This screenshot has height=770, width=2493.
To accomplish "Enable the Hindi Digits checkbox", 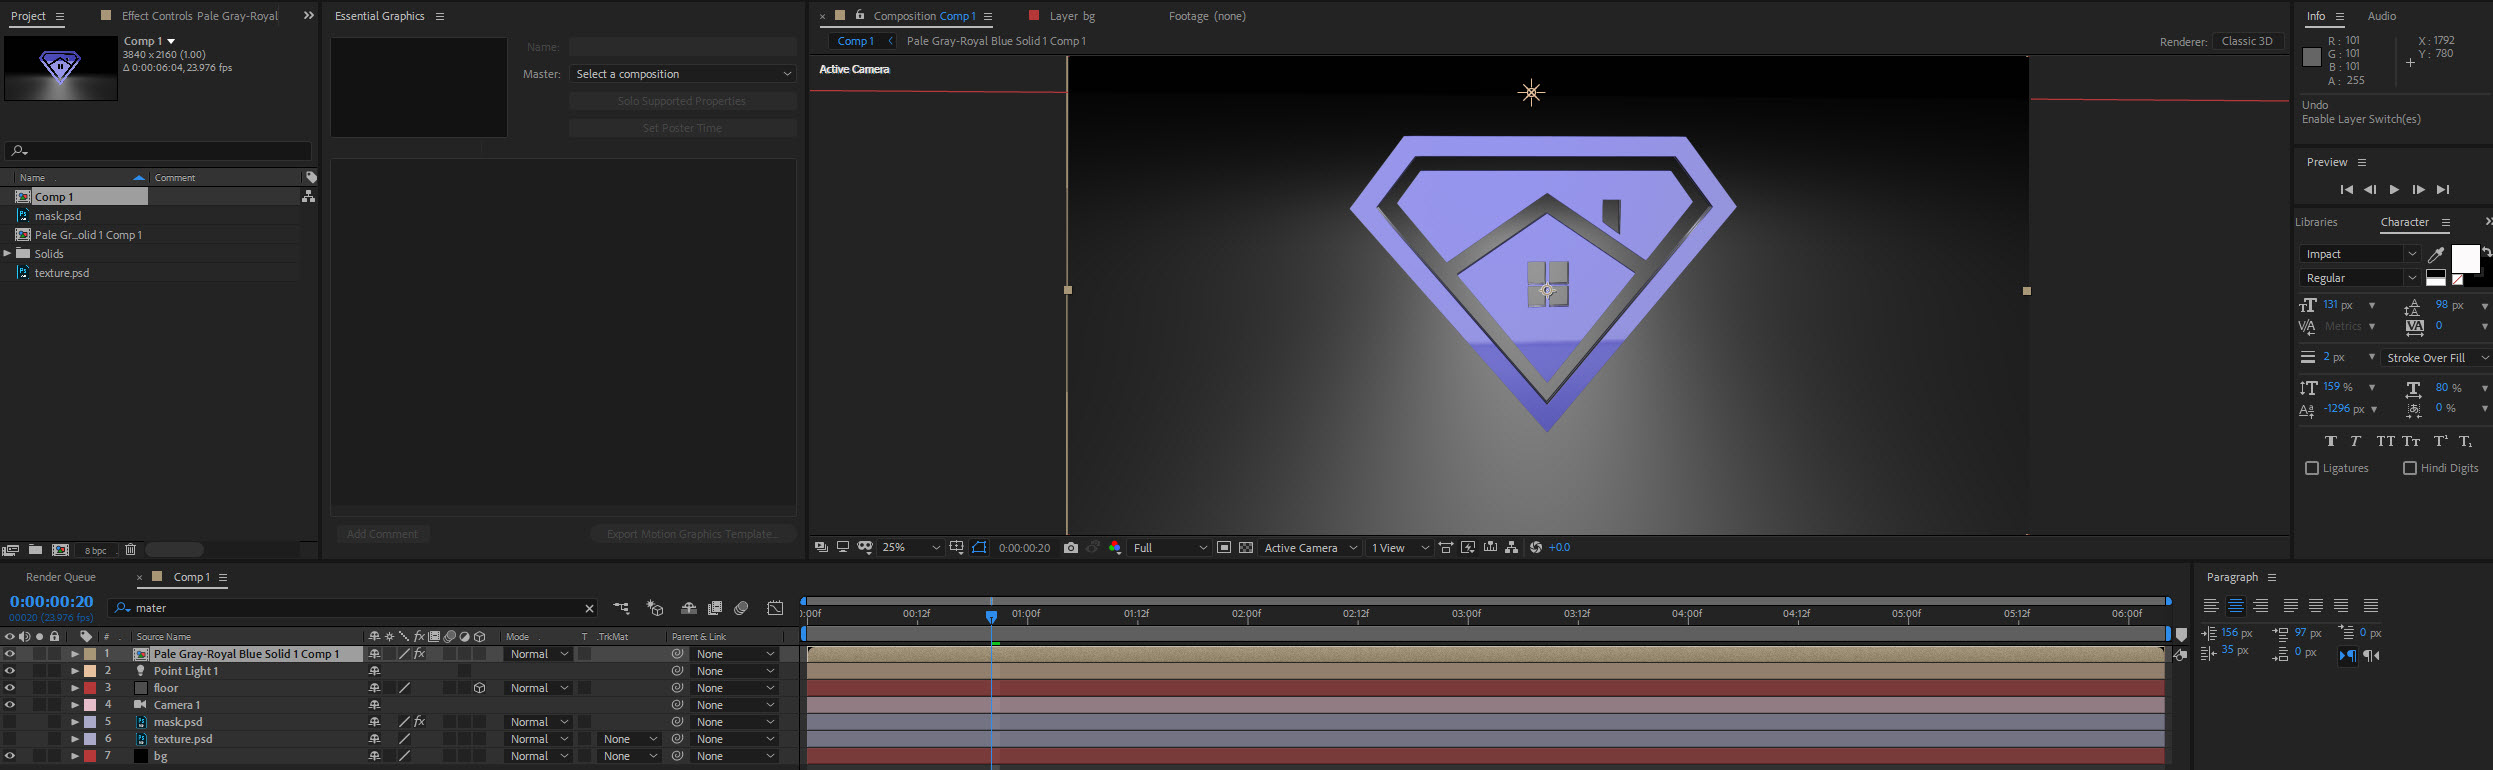I will (x=2410, y=468).
